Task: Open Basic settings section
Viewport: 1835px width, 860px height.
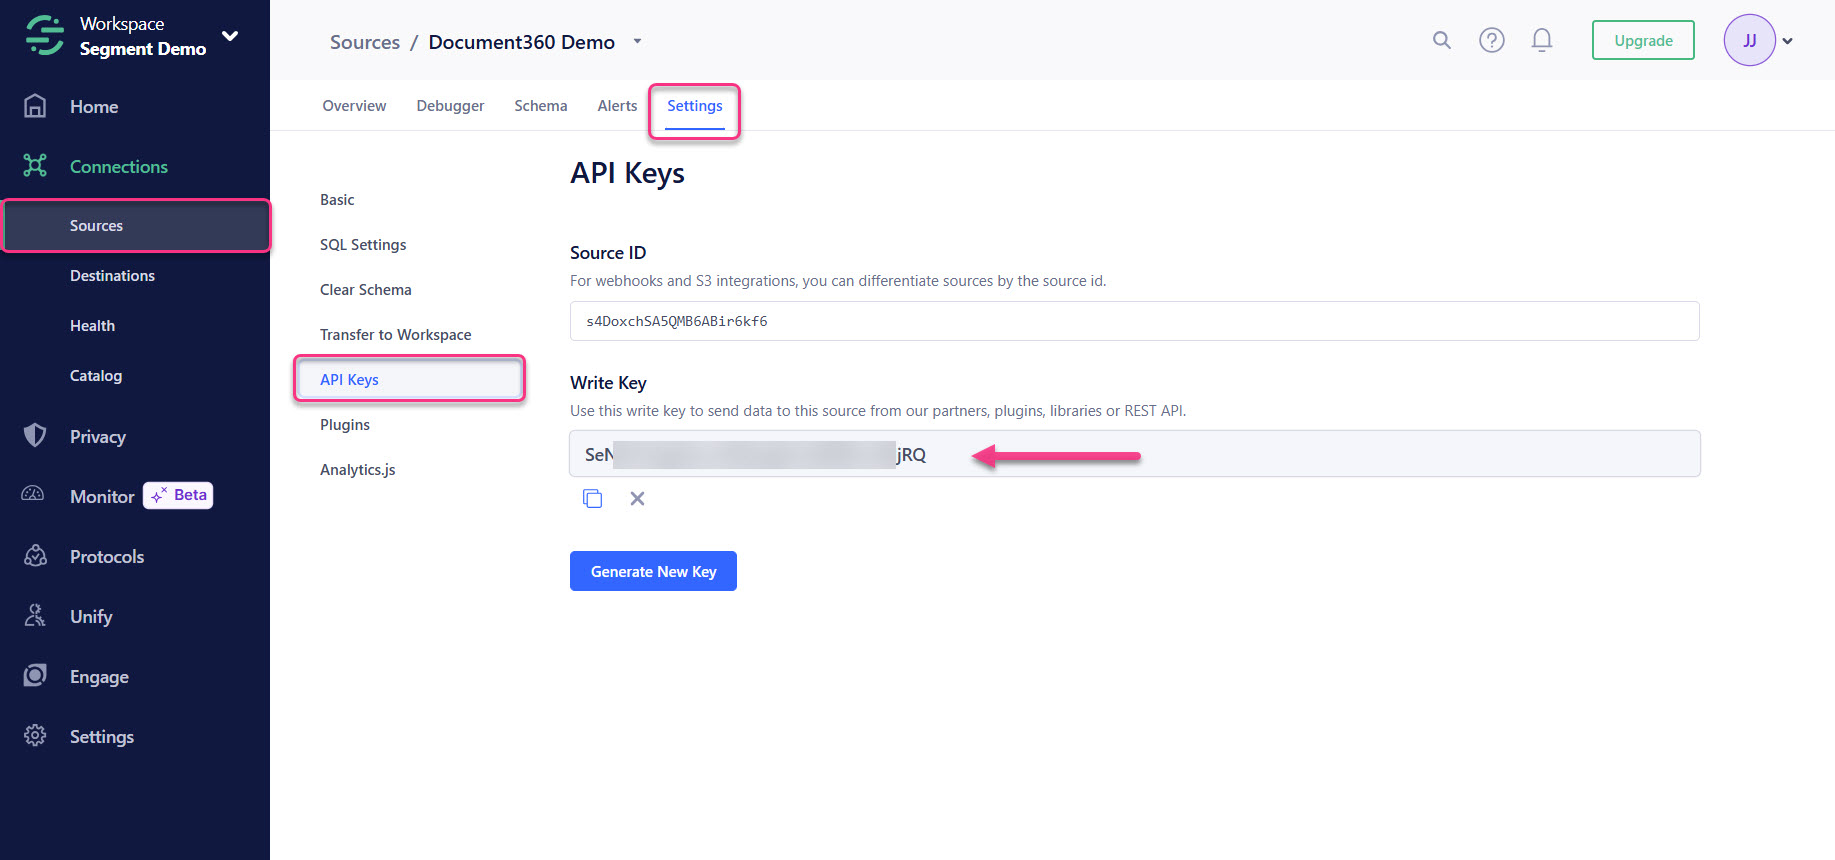Action: pyautogui.click(x=337, y=200)
